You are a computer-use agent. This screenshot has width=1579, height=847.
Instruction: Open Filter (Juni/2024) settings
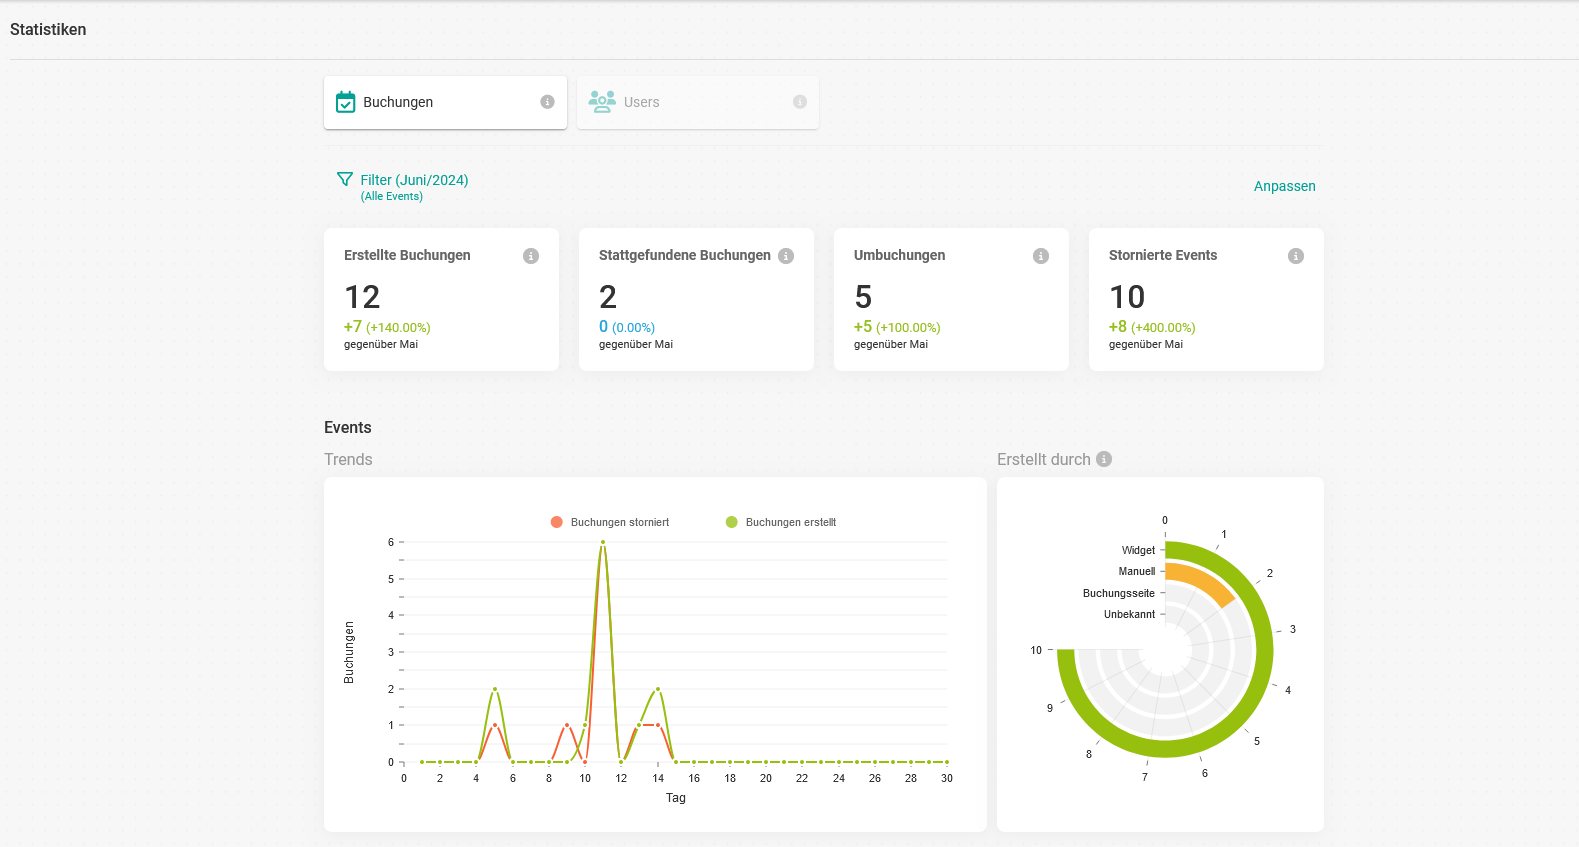(414, 180)
